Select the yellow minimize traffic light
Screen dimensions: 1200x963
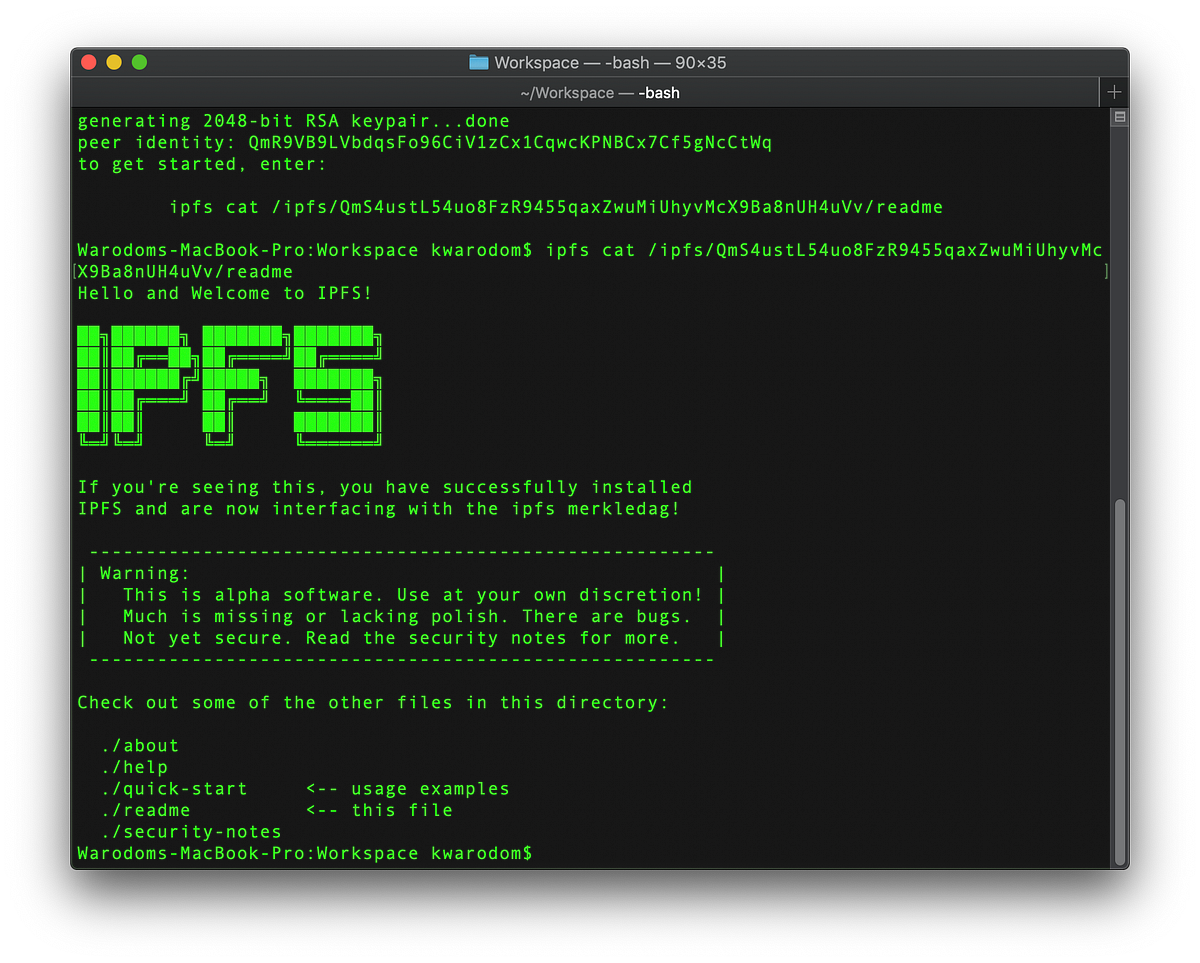pyautogui.click(x=113, y=61)
